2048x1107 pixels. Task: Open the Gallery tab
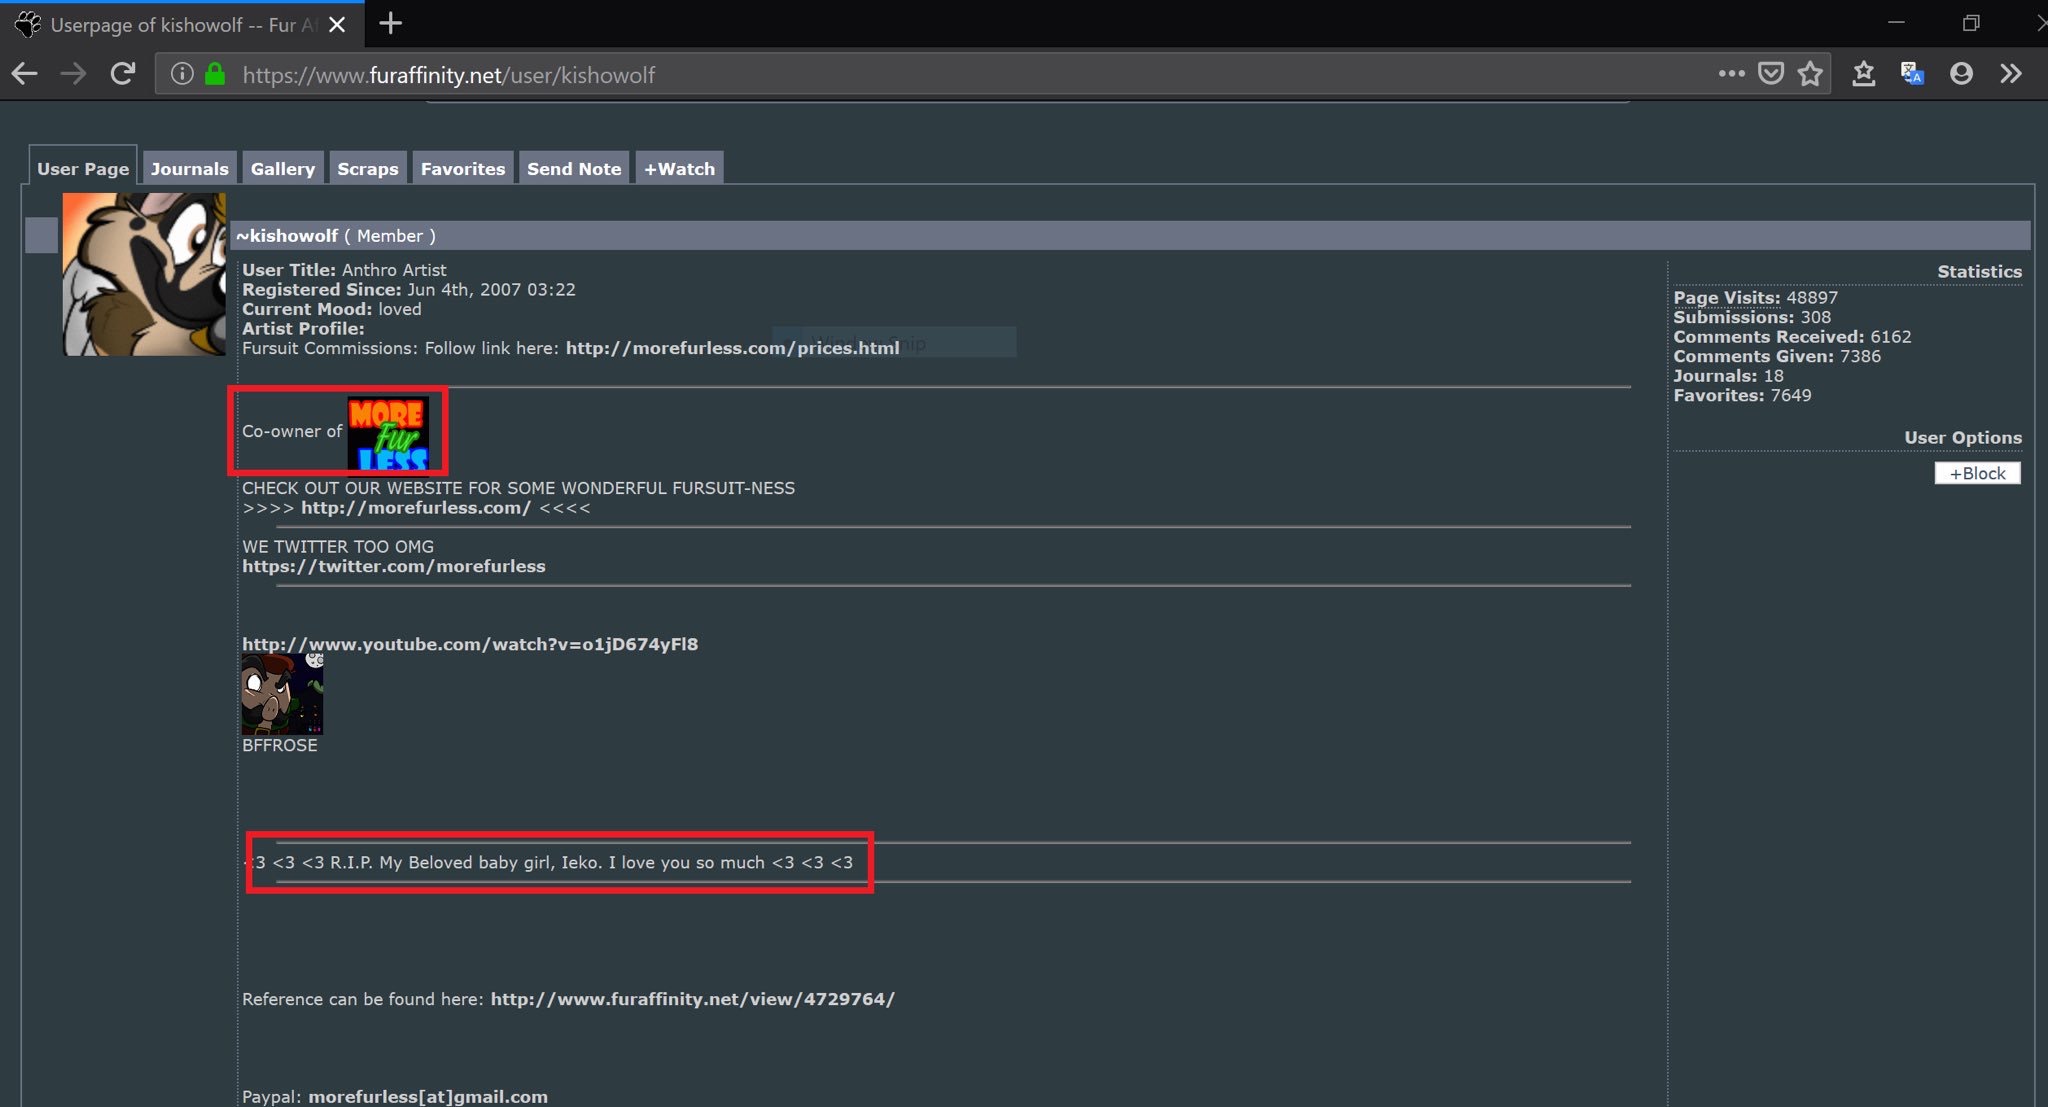point(283,168)
